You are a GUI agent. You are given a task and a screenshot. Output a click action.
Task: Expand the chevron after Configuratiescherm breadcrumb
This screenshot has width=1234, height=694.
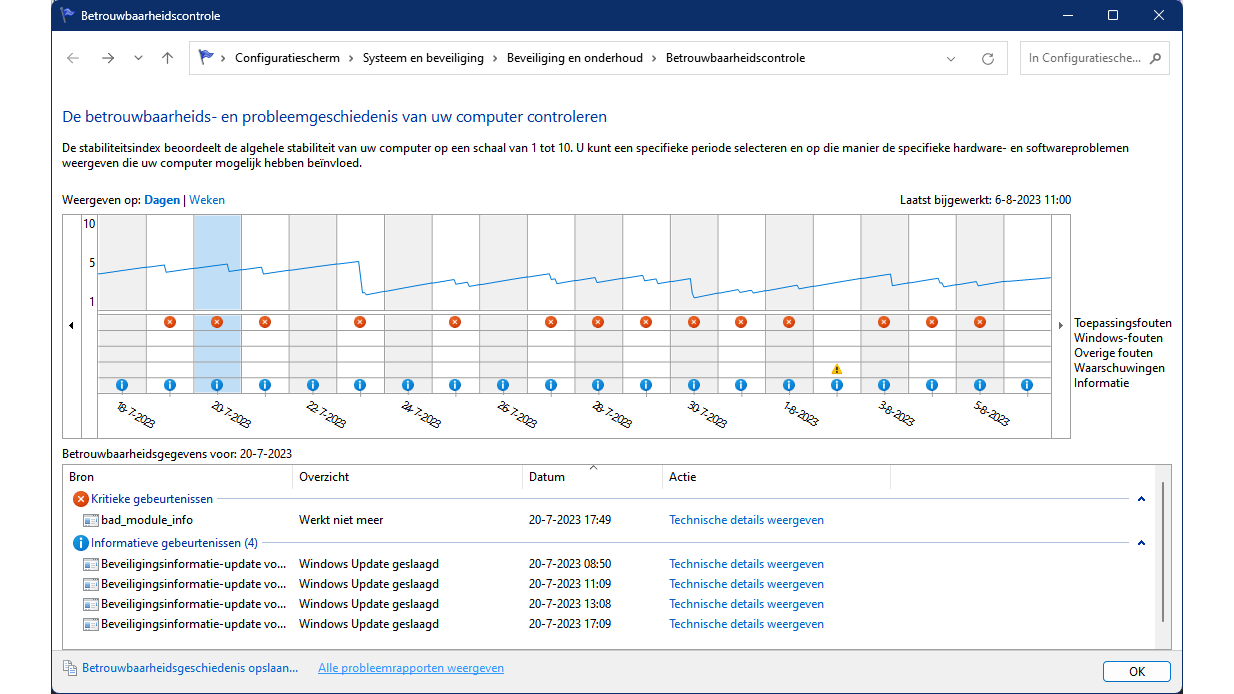pos(352,58)
